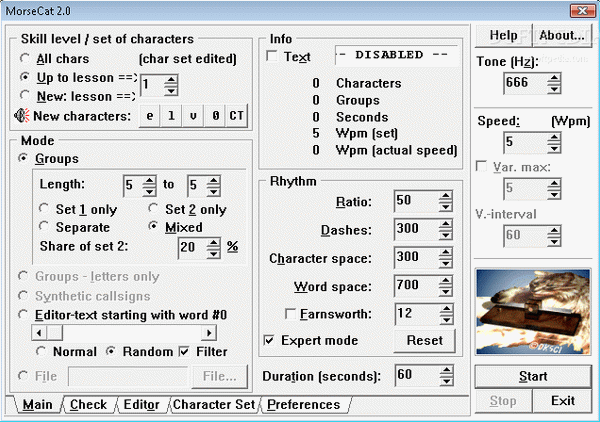Uncheck Expert mode checkbox

click(x=269, y=340)
